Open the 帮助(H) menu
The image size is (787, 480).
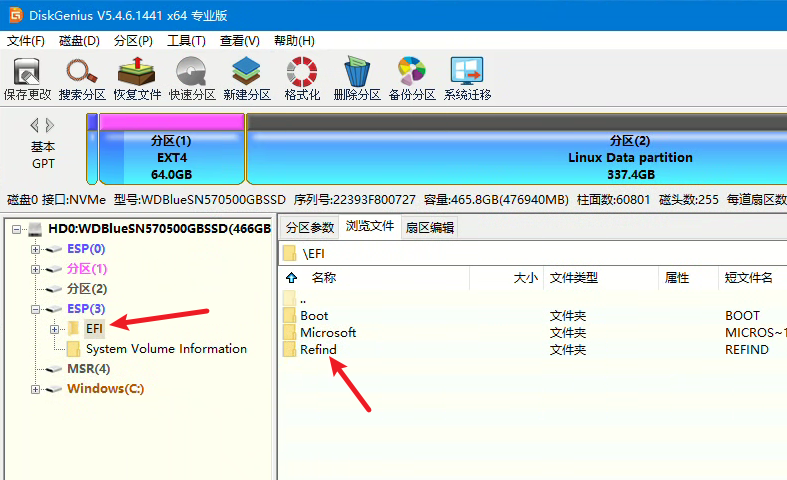coord(294,41)
